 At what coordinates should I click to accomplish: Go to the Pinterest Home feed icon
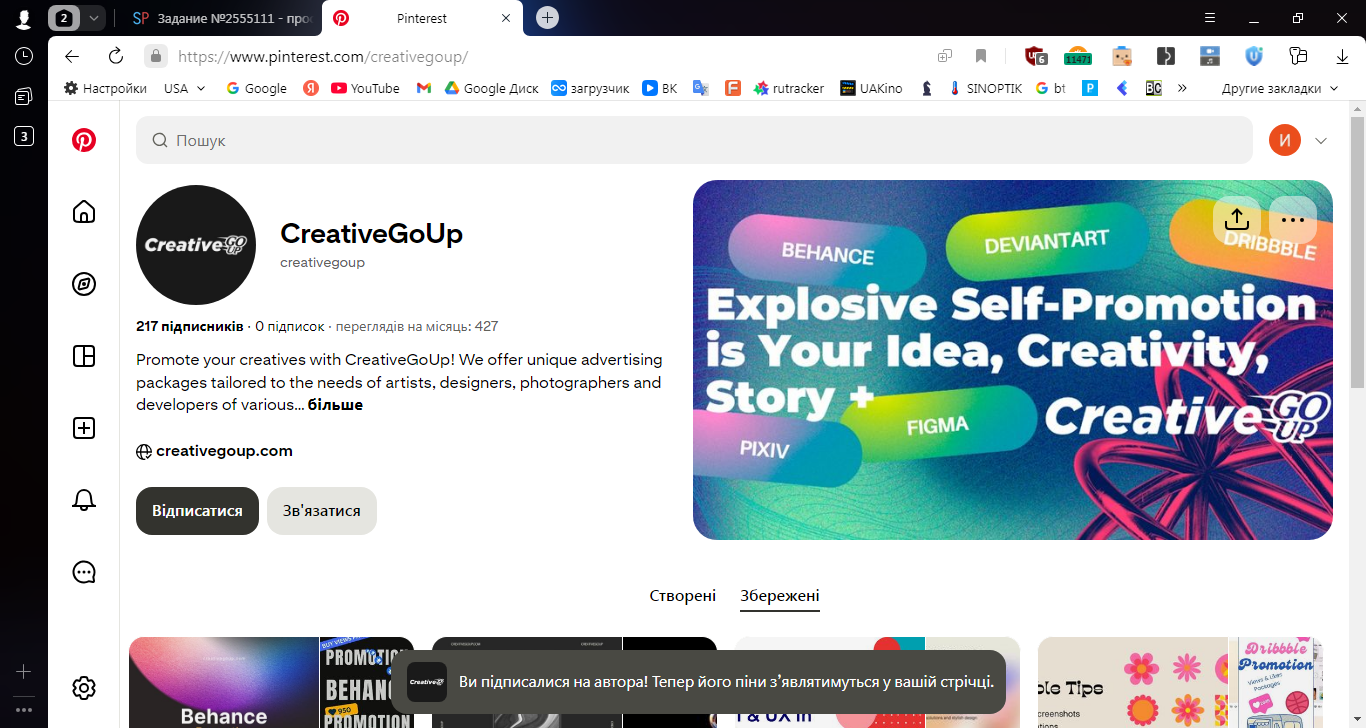(84, 211)
